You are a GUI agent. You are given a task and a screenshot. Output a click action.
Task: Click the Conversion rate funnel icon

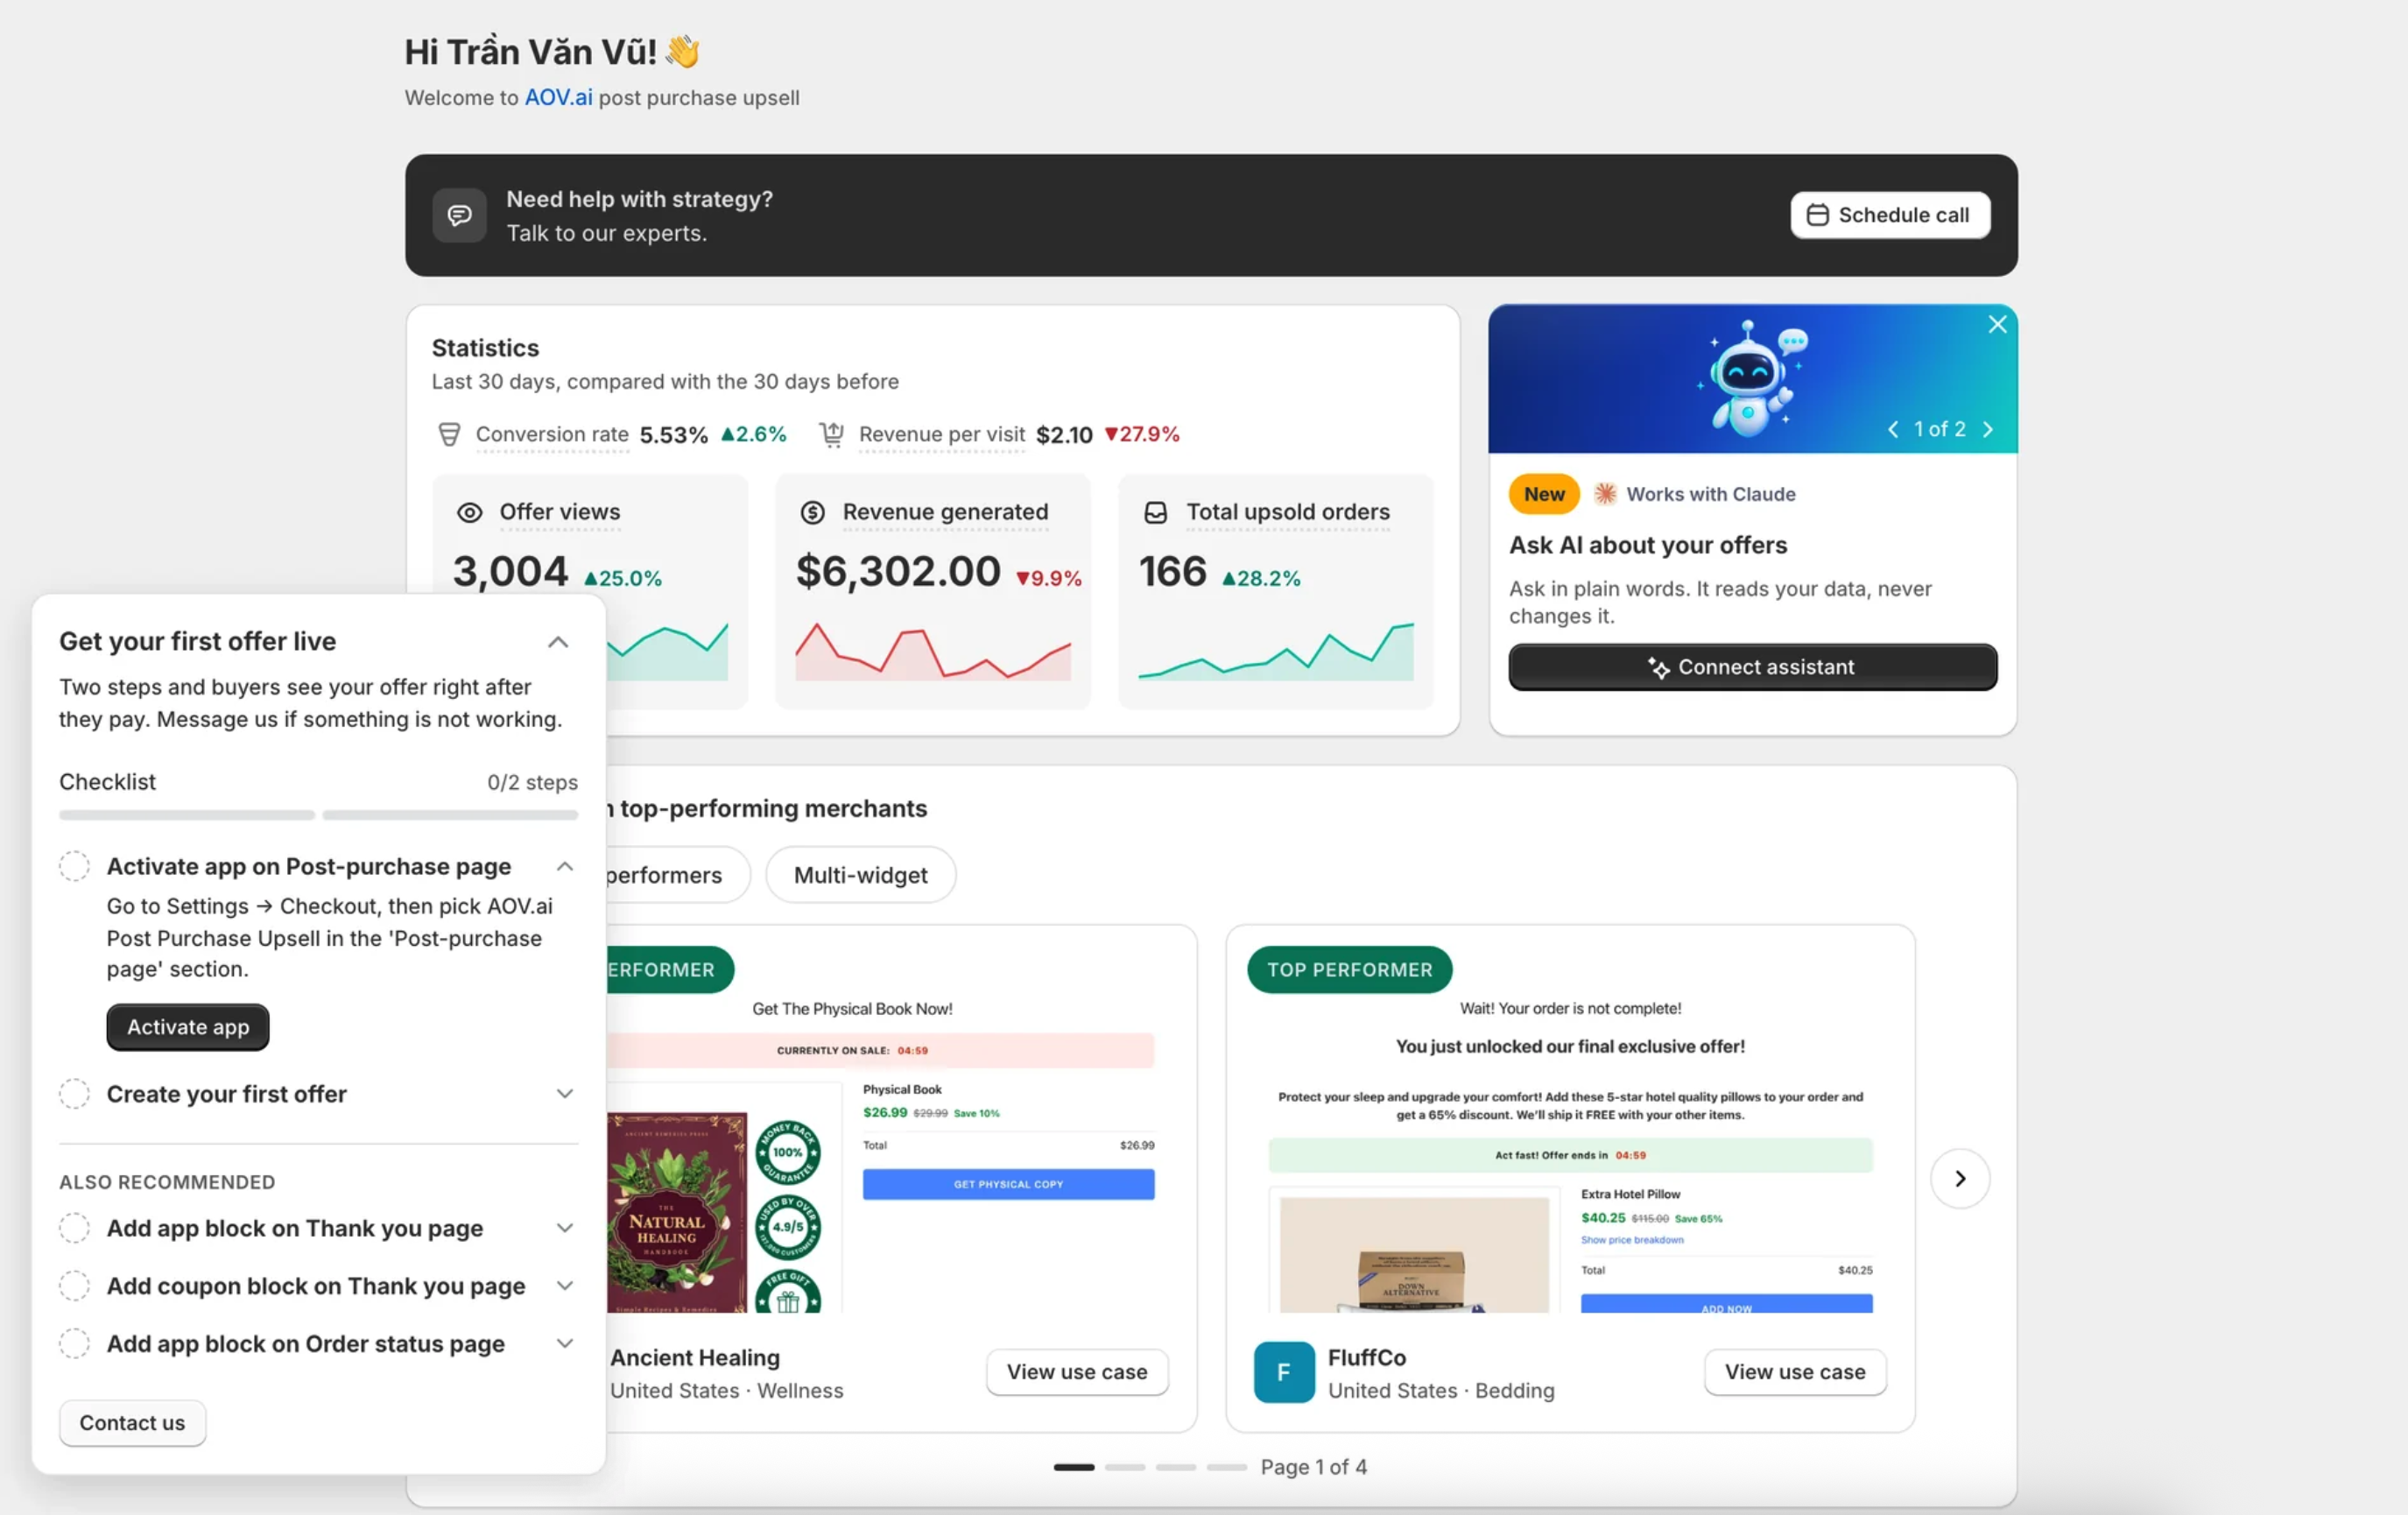(x=449, y=434)
